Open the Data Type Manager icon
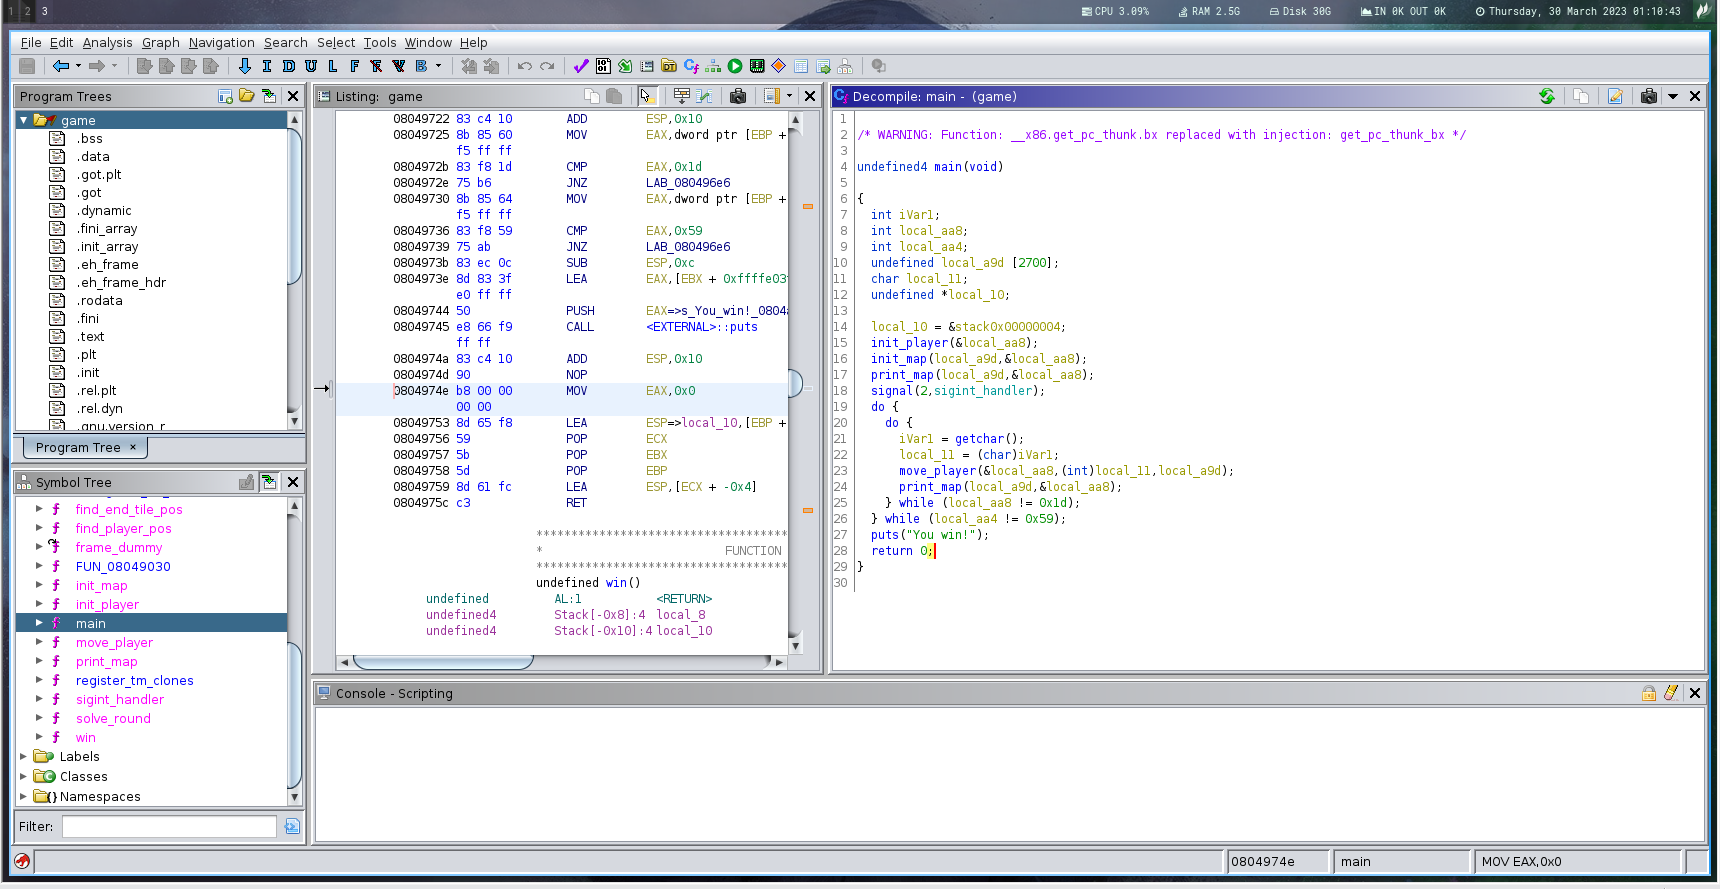Image resolution: width=1720 pixels, height=889 pixels. (669, 66)
